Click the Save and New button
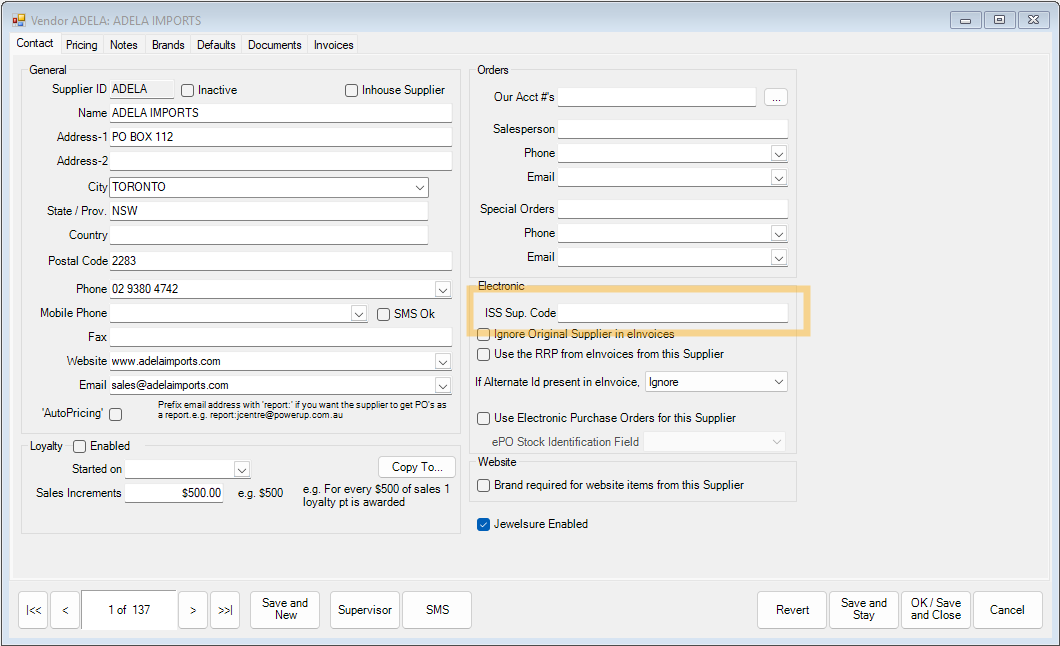This screenshot has width=1060, height=646. pos(285,610)
